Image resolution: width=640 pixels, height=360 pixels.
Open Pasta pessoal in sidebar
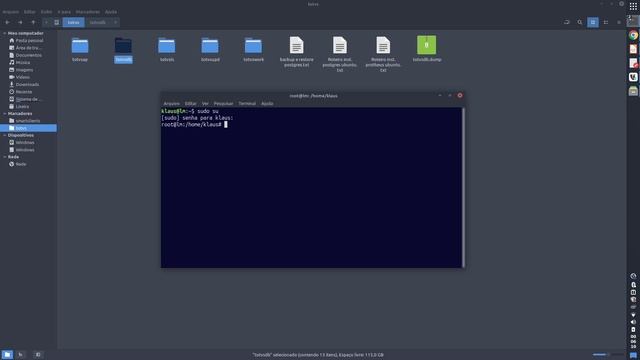click(x=27, y=40)
